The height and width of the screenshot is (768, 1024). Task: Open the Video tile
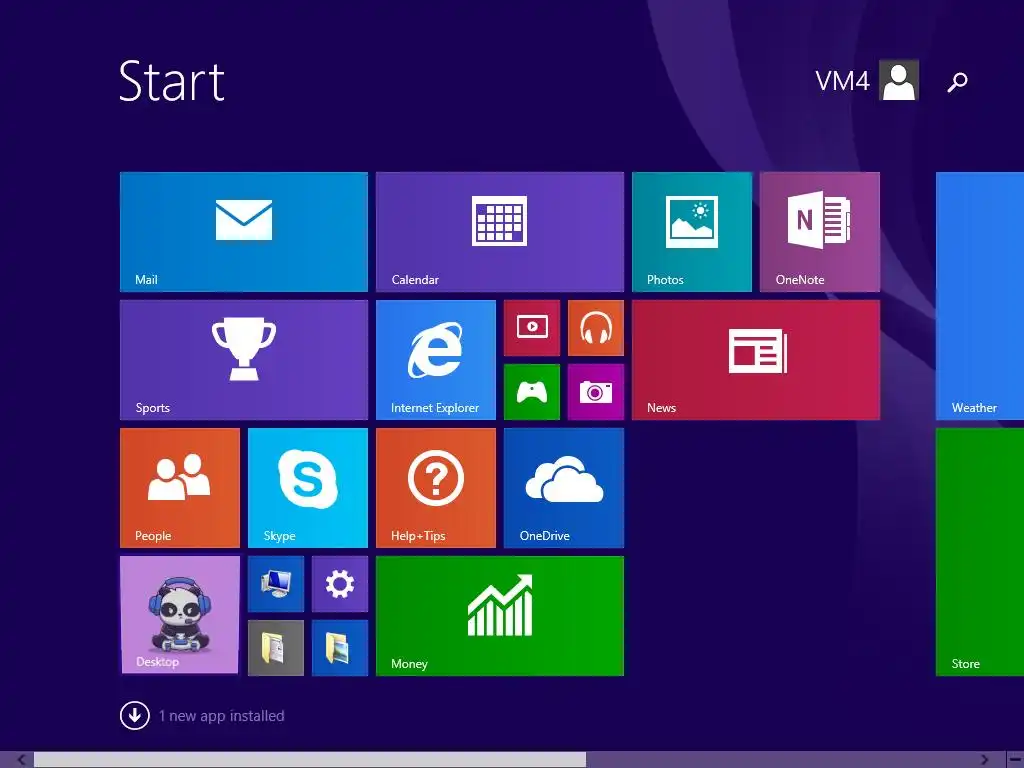coord(532,328)
